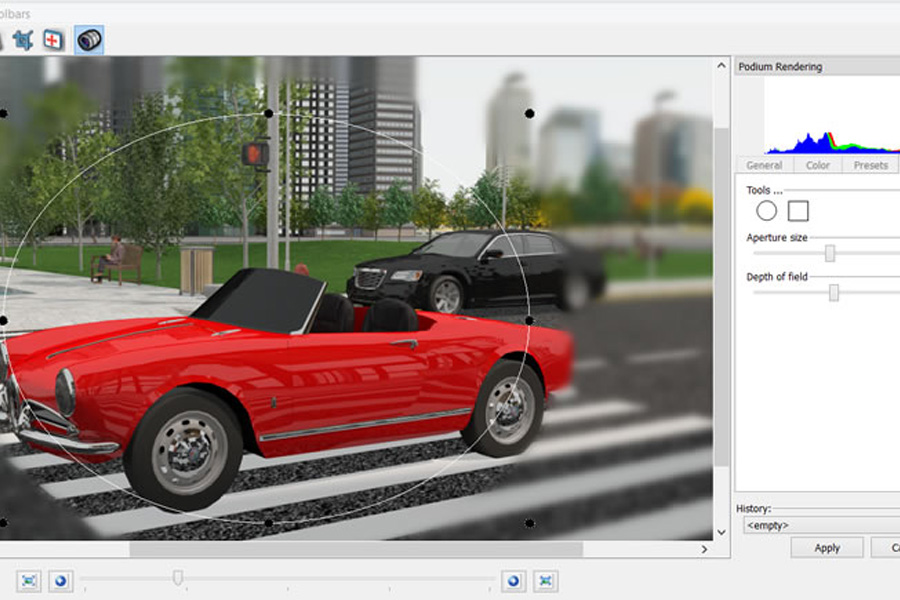Activate the camera lens depth-of-field tool
Viewport: 900px width, 600px height.
[89, 40]
